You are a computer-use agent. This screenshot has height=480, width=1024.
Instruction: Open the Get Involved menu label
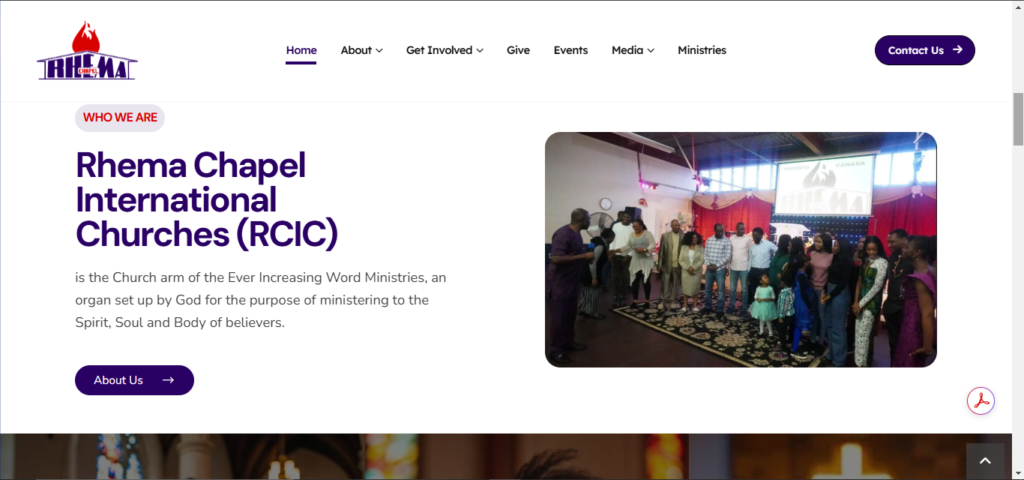(439, 50)
